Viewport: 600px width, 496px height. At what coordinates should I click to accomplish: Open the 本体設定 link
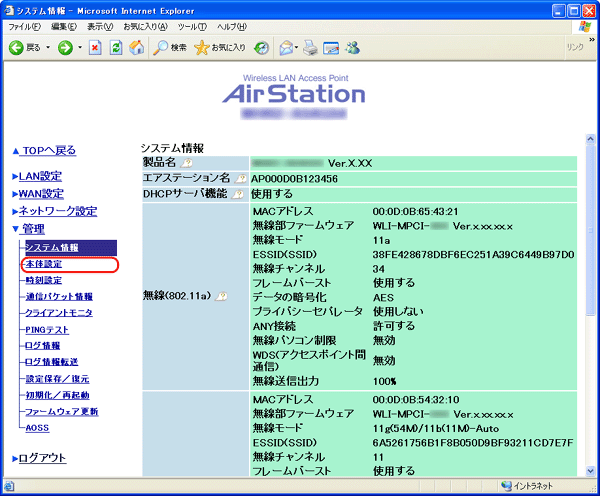pyautogui.click(x=44, y=264)
